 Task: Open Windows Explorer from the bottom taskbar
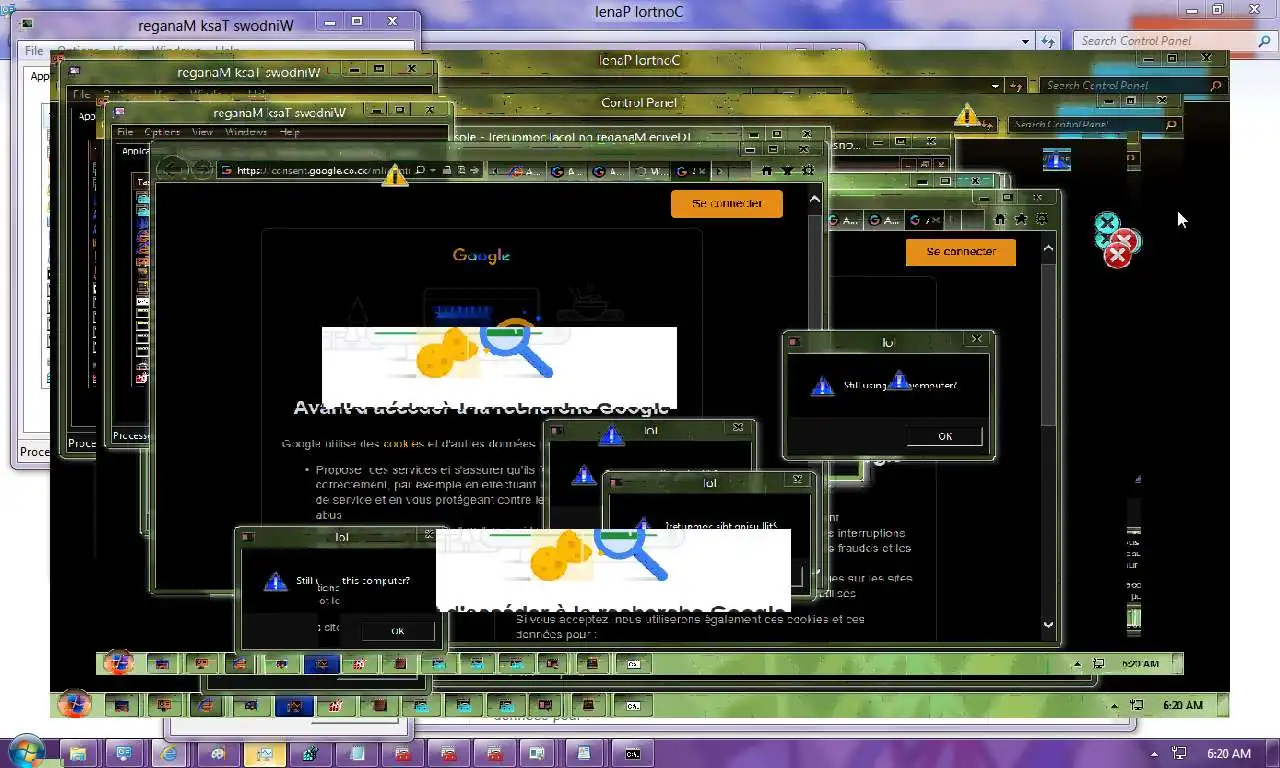[77, 753]
